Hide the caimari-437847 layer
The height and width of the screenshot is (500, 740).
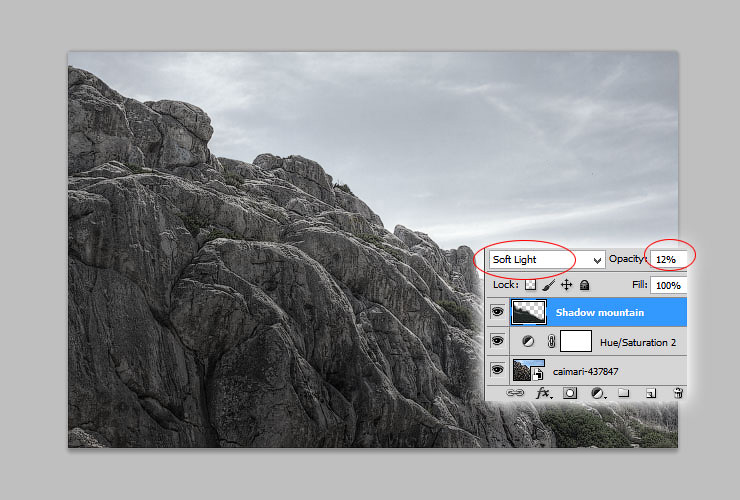pos(497,370)
